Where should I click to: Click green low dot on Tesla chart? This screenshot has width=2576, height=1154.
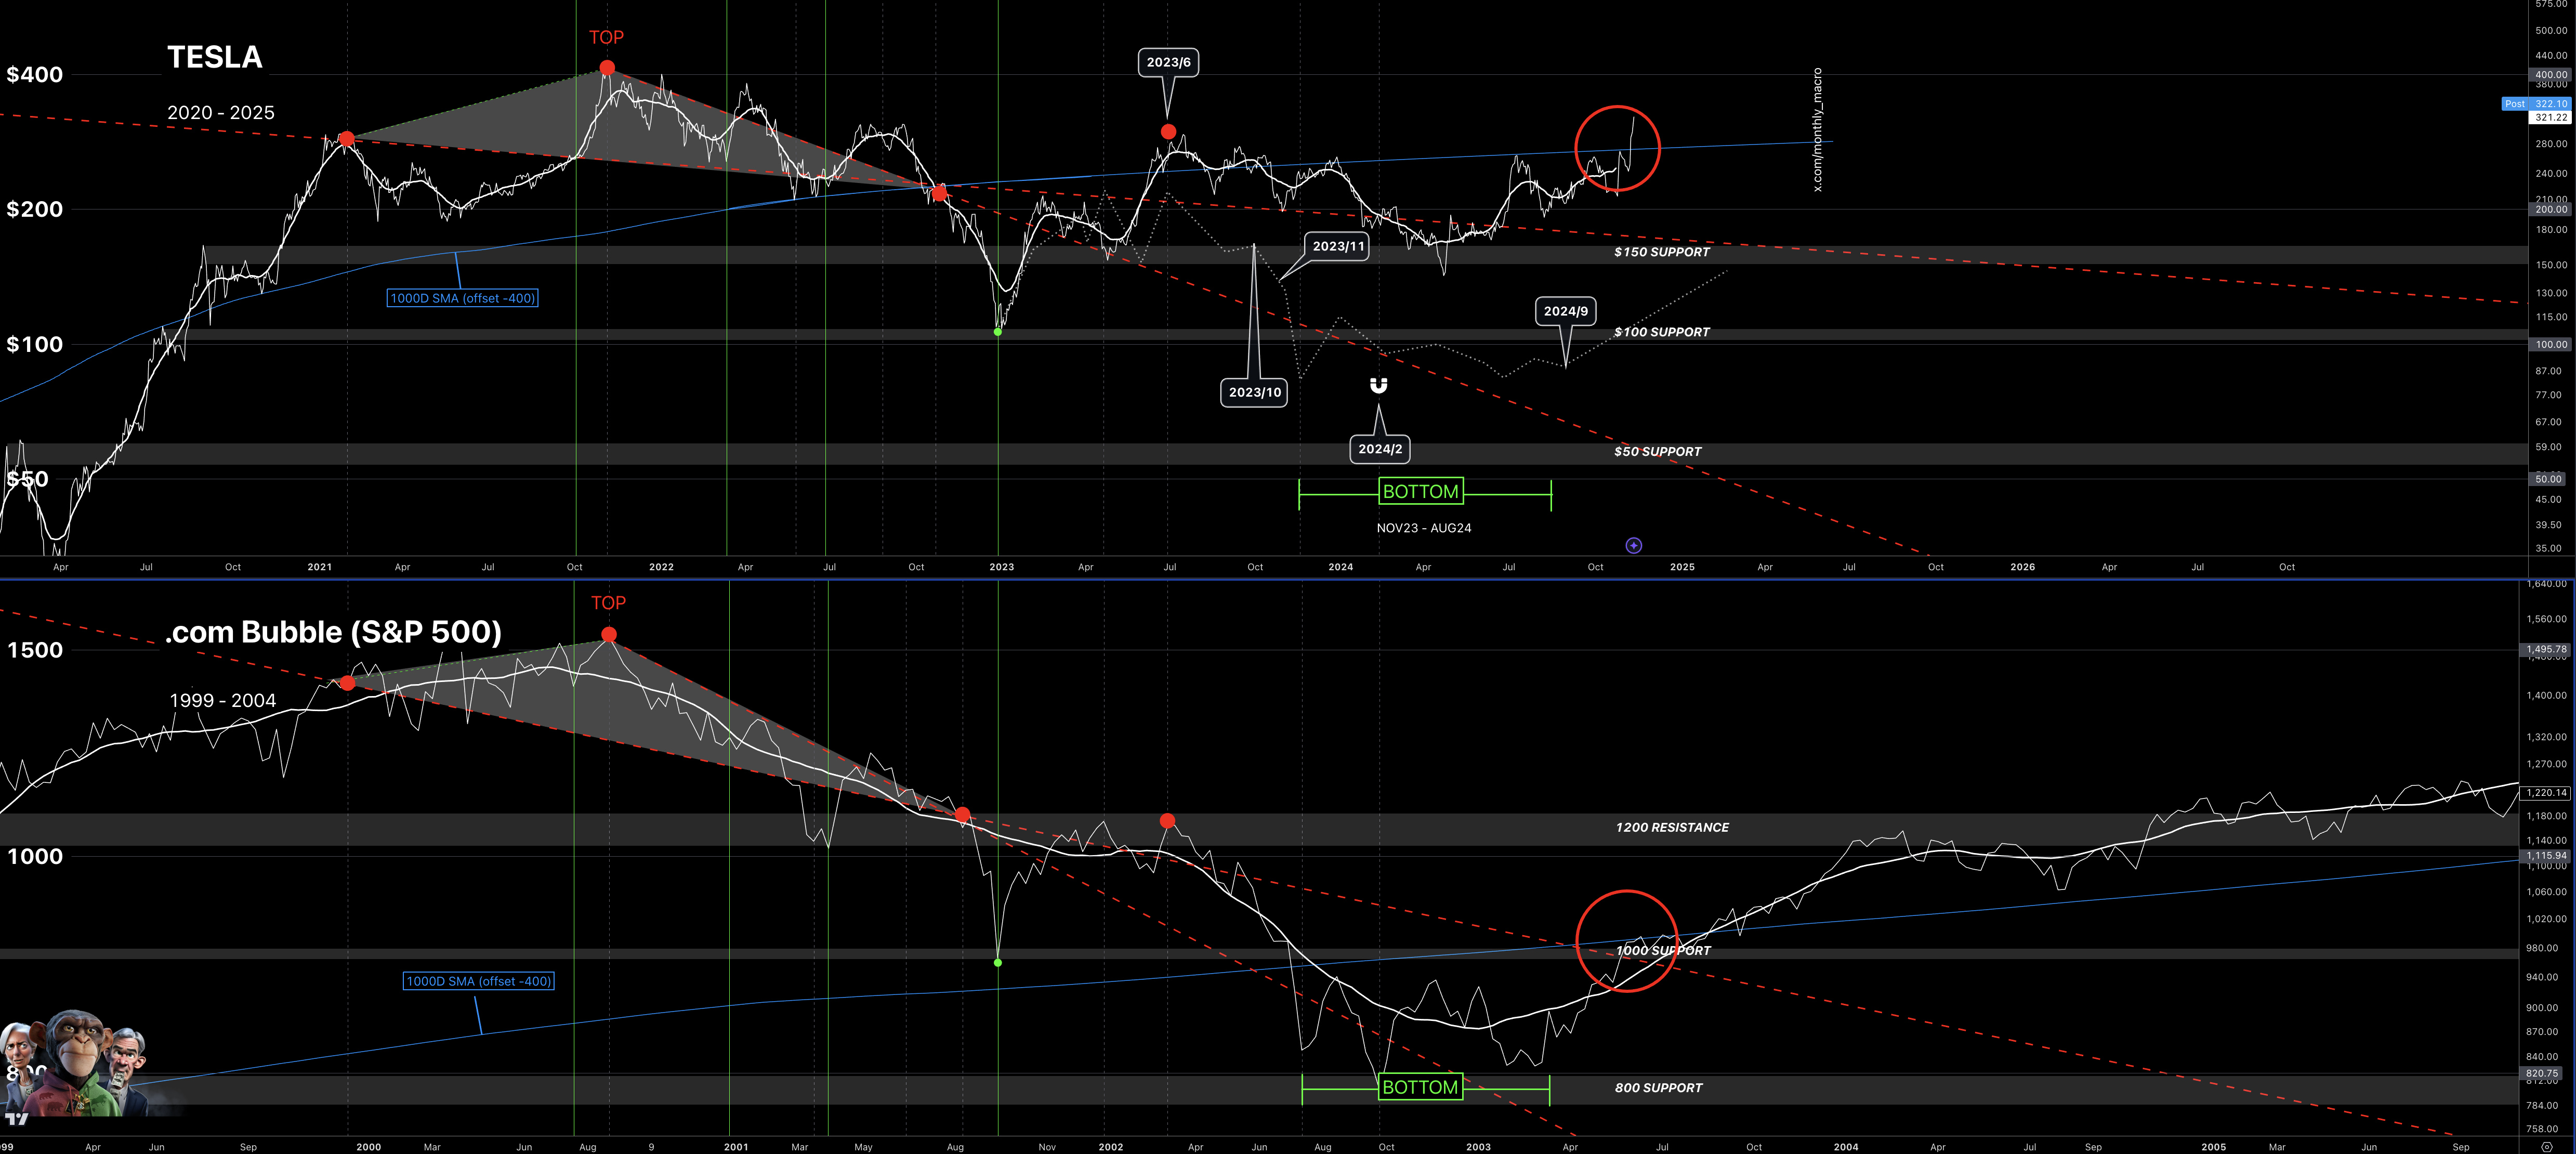[x=998, y=331]
